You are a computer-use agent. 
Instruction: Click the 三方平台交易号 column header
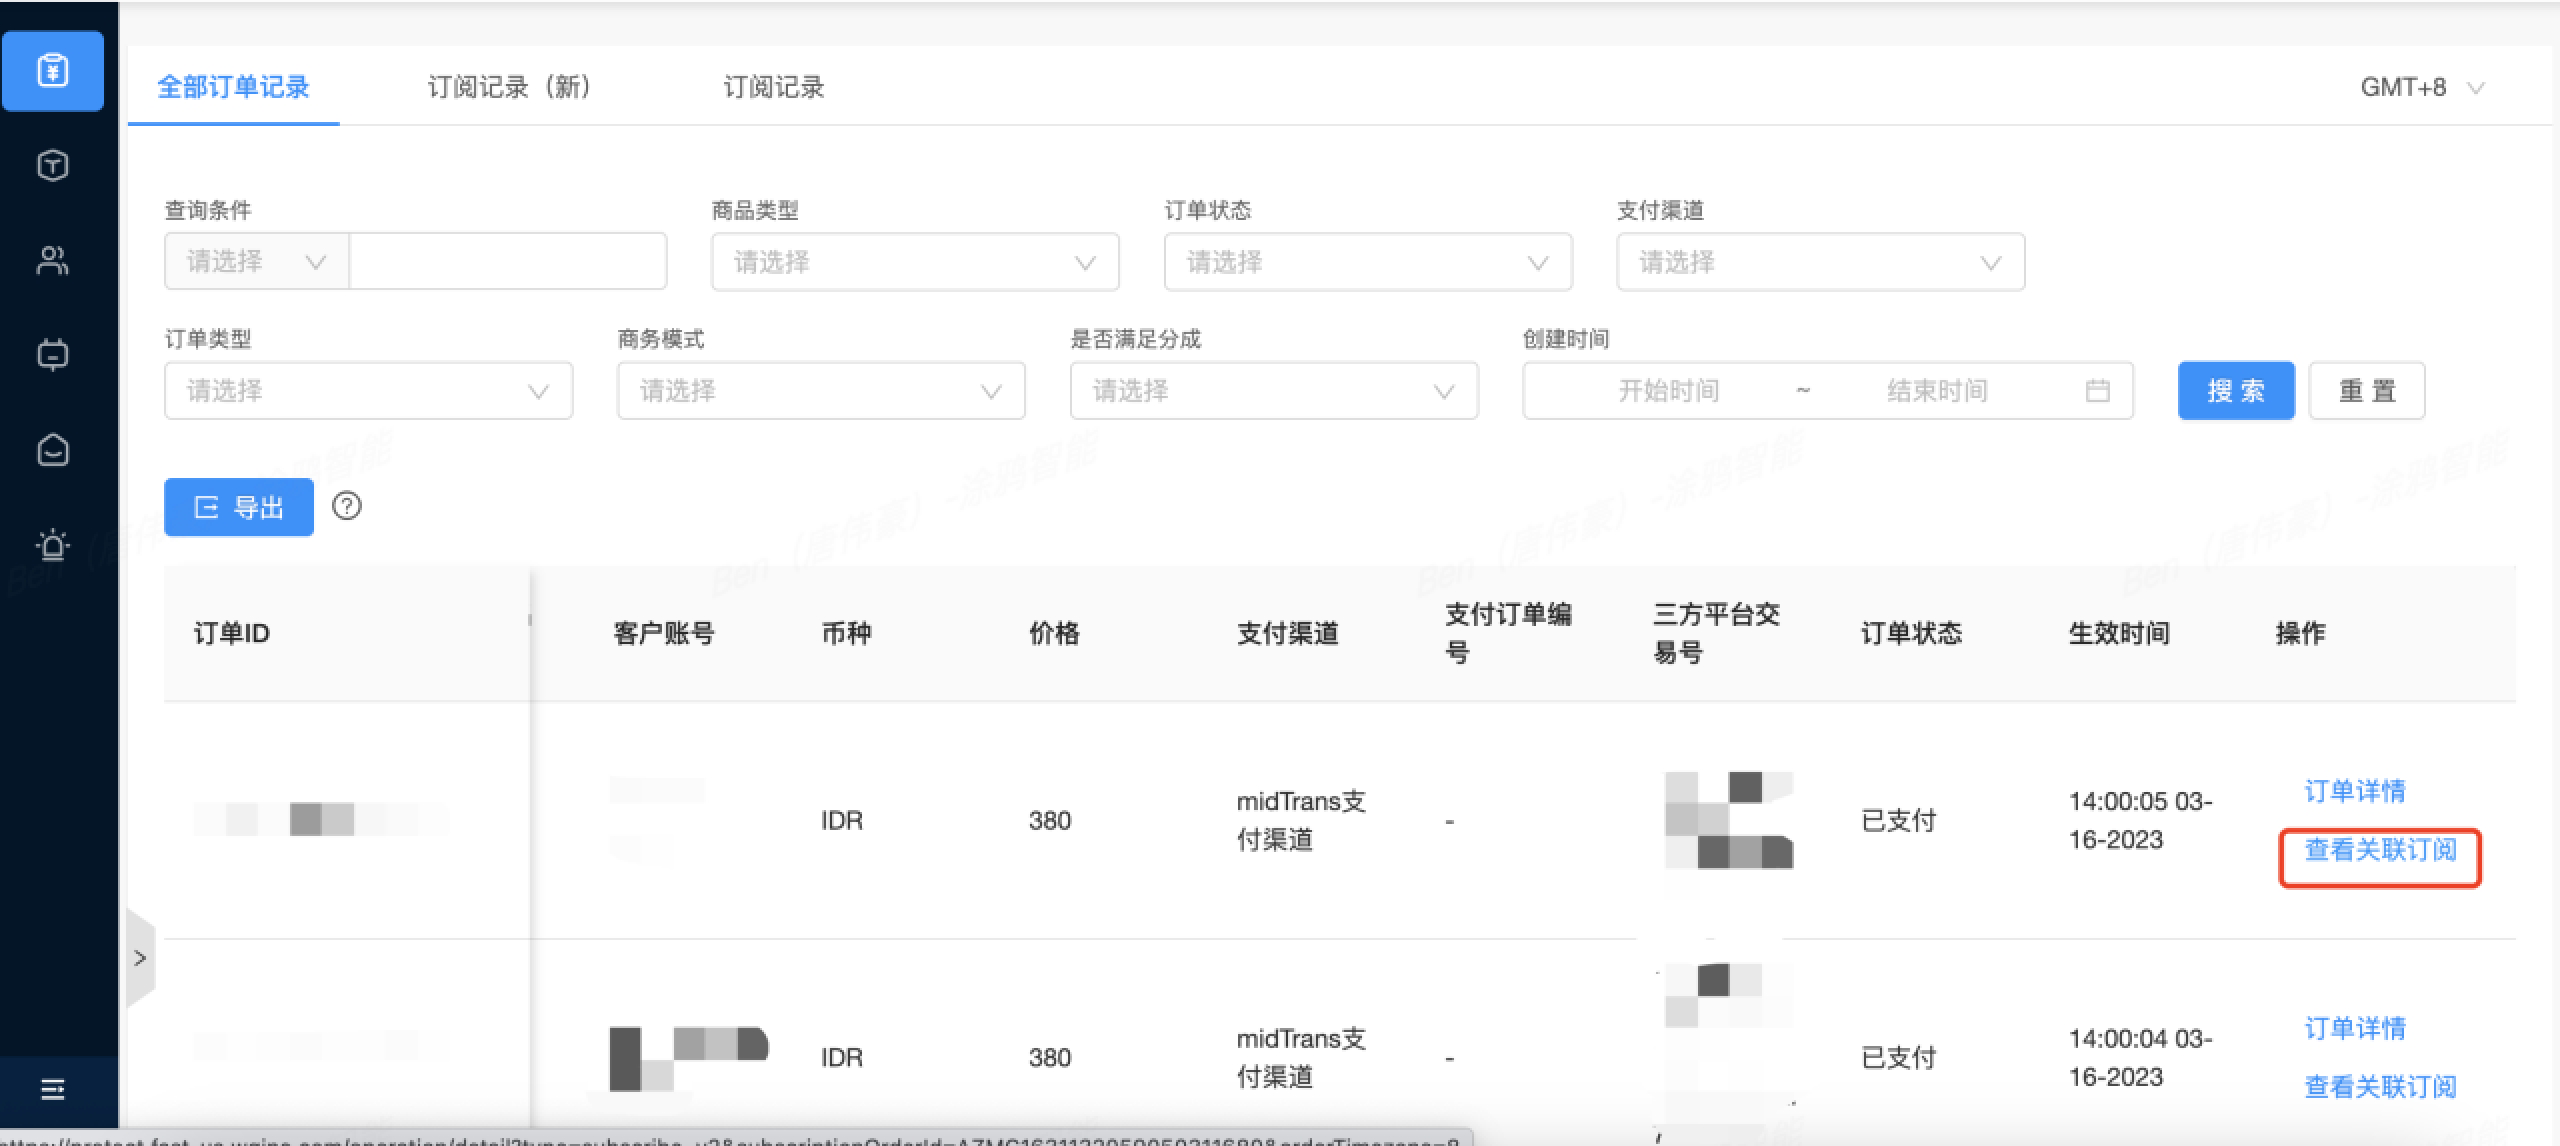pyautogui.click(x=1716, y=633)
